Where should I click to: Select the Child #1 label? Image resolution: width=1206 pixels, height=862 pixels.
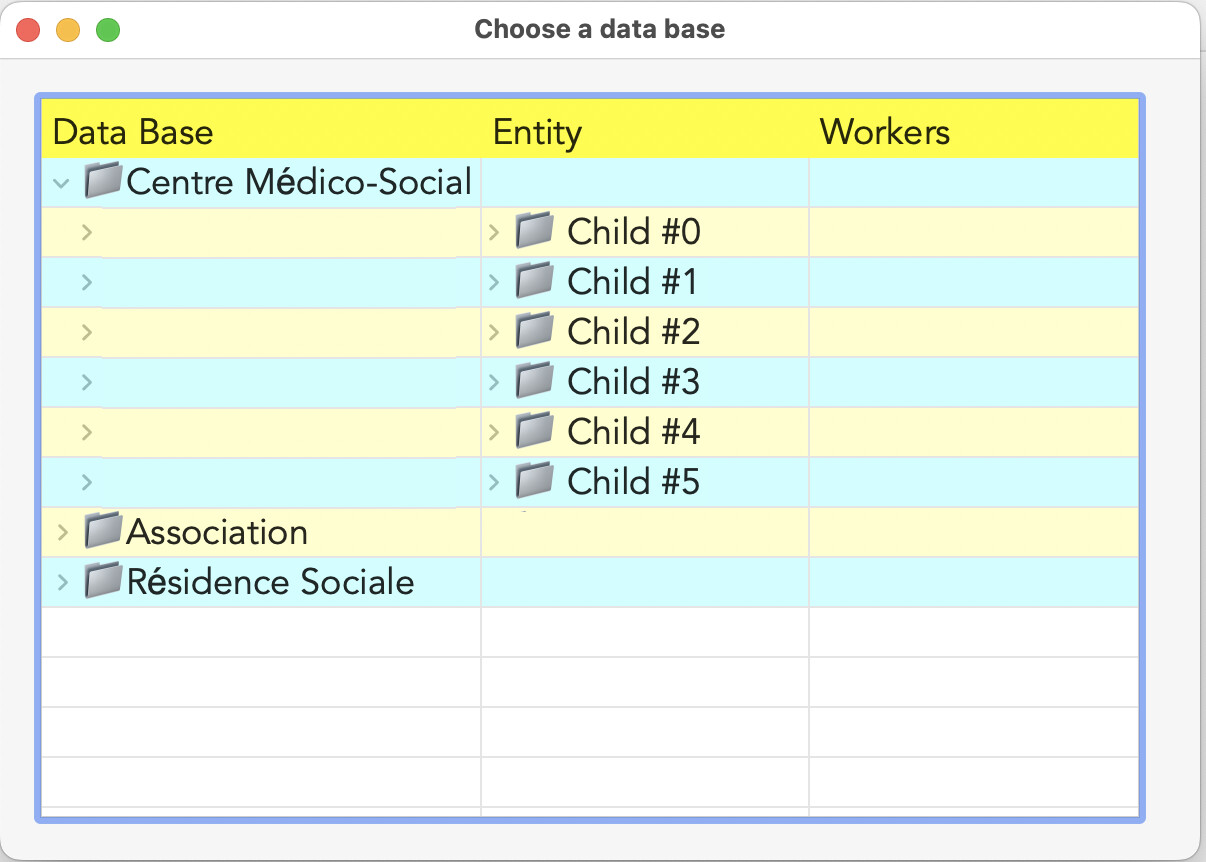tap(632, 282)
